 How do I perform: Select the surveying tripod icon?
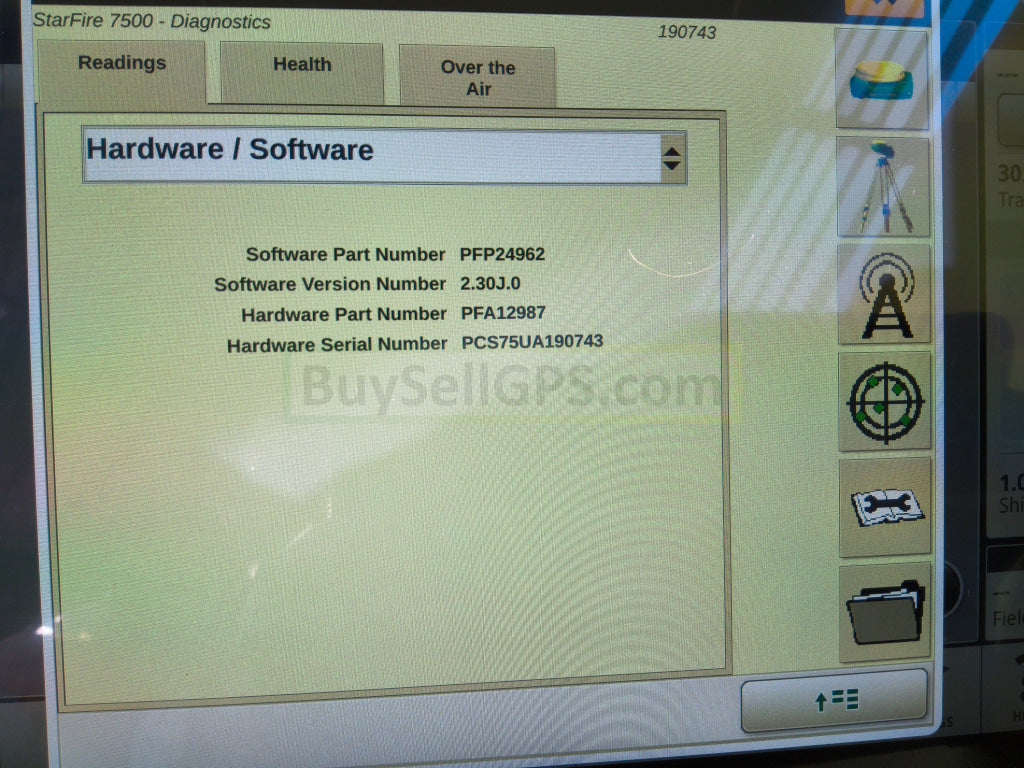tap(883, 187)
